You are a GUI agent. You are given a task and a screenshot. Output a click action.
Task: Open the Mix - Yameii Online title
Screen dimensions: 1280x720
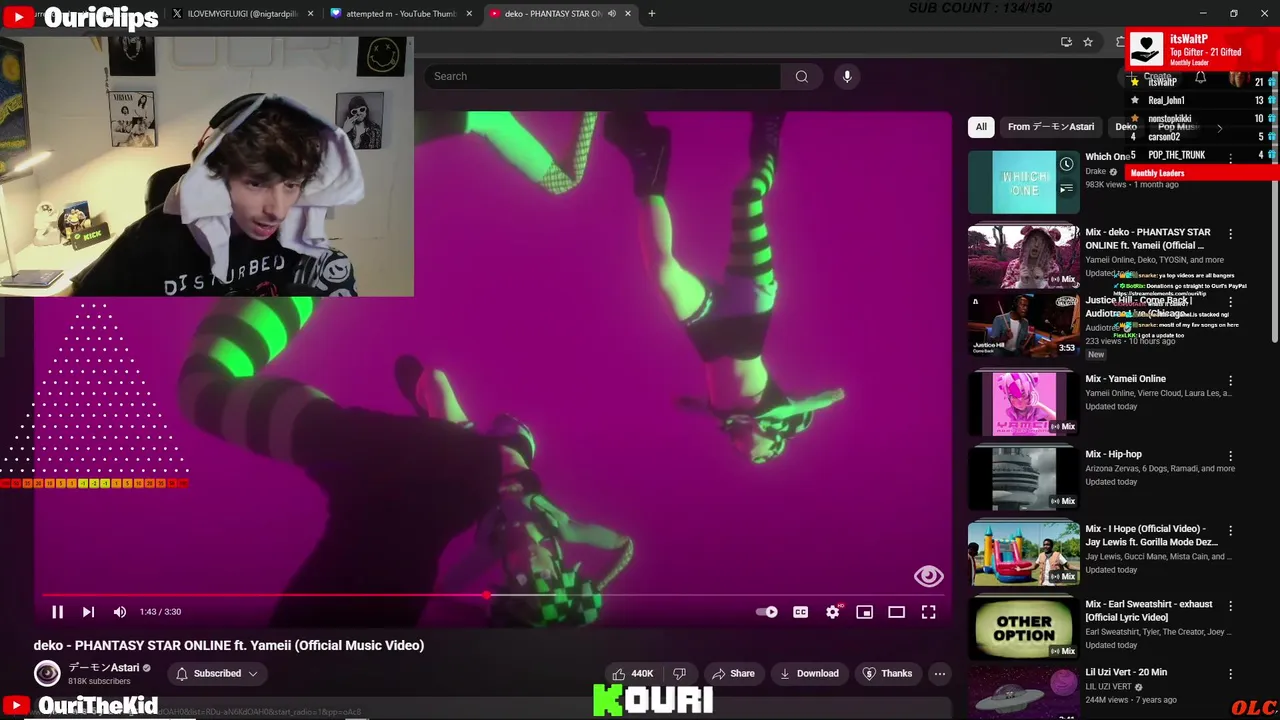tap(1126, 379)
